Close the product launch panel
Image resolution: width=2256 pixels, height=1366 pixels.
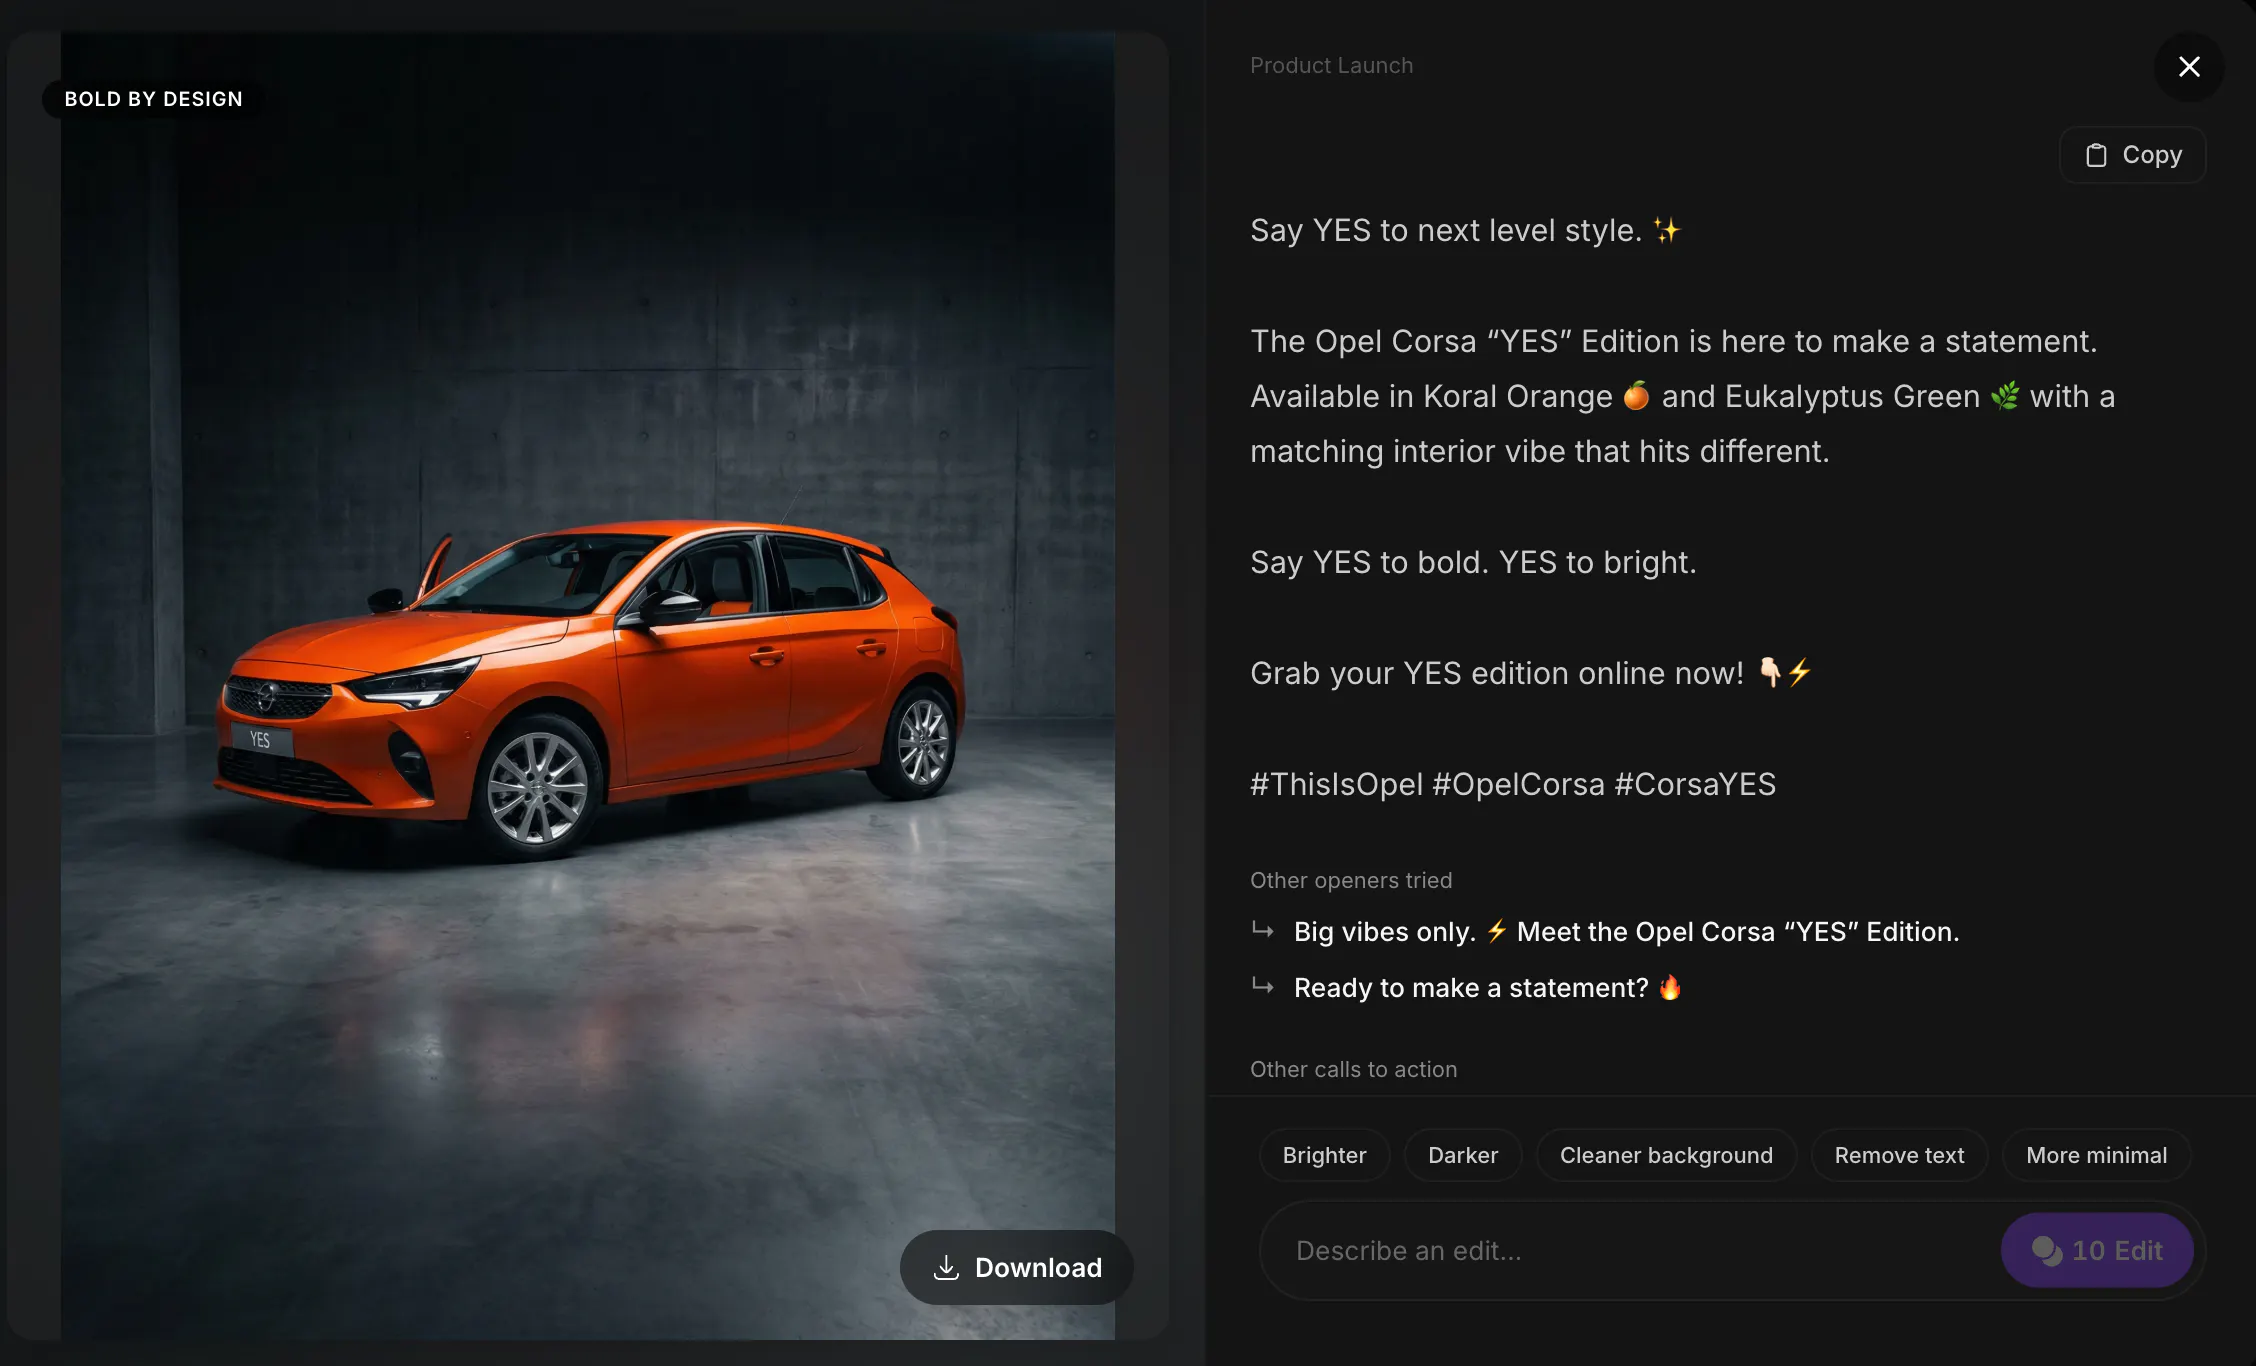coord(2189,67)
